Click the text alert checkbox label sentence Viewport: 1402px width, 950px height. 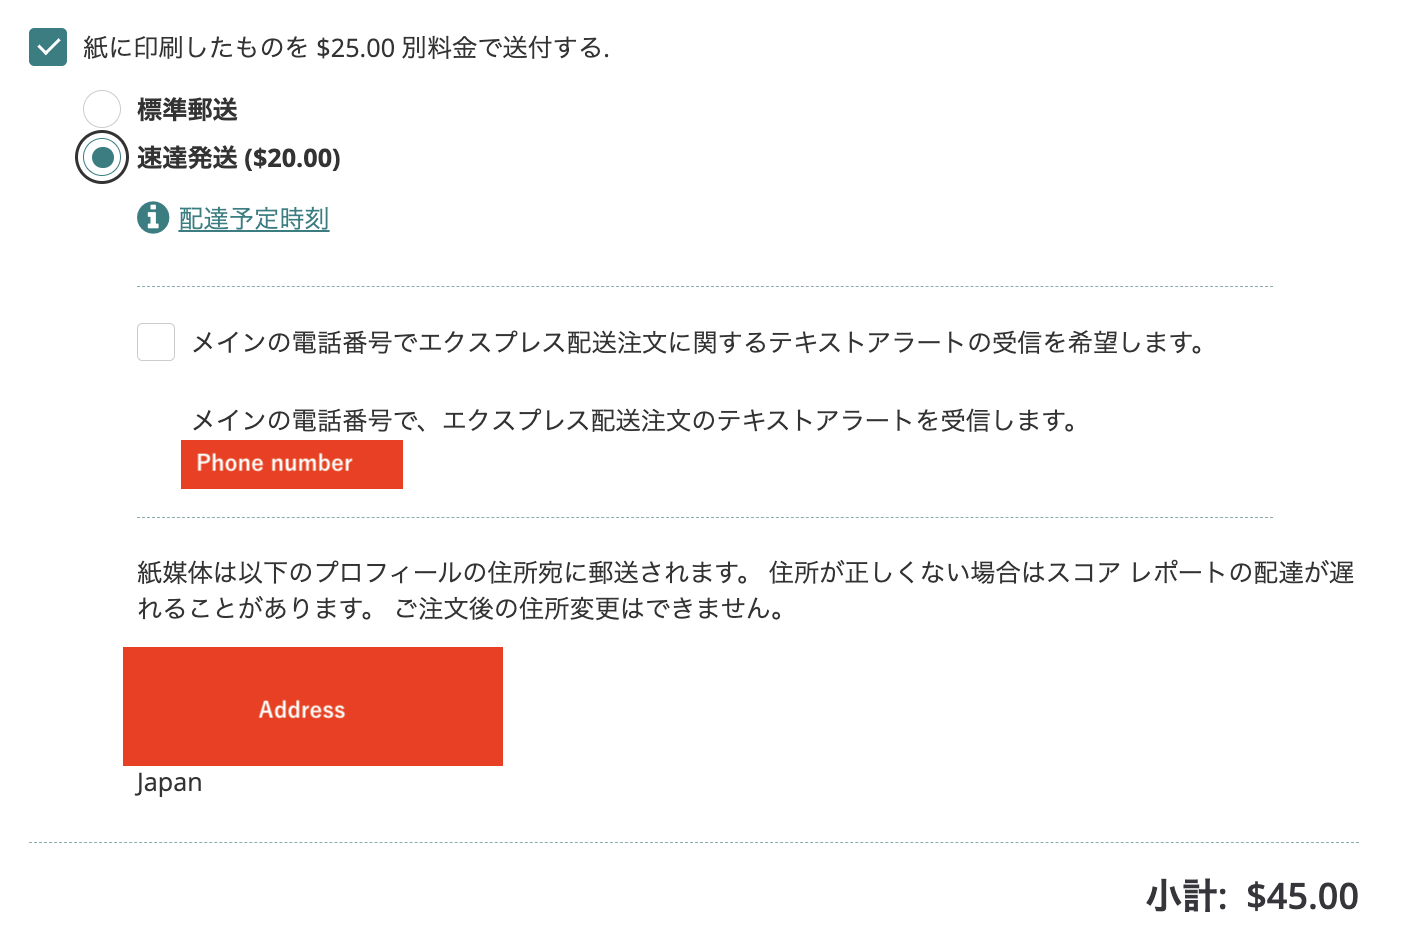[700, 343]
